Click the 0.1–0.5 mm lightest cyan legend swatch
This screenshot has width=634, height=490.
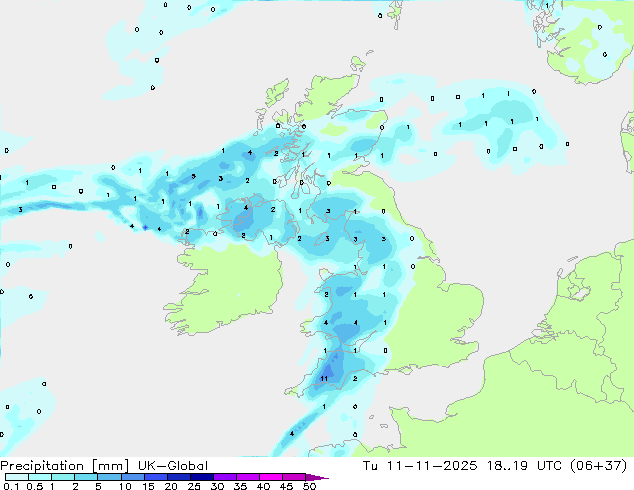(17, 477)
